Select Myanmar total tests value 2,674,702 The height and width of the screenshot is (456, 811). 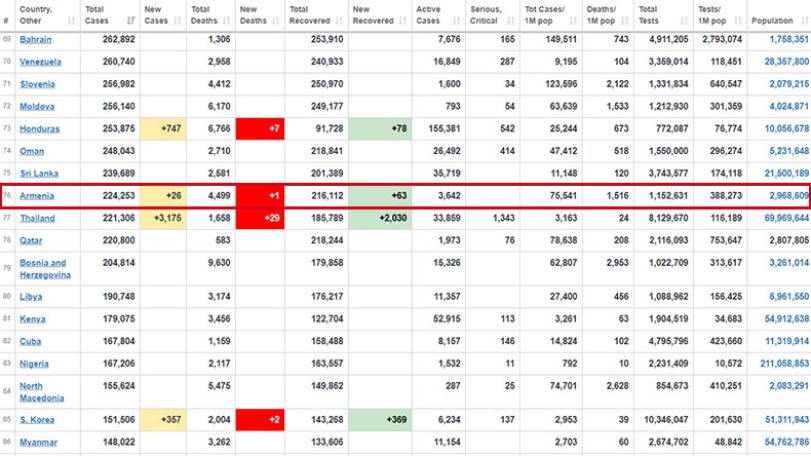(x=668, y=442)
